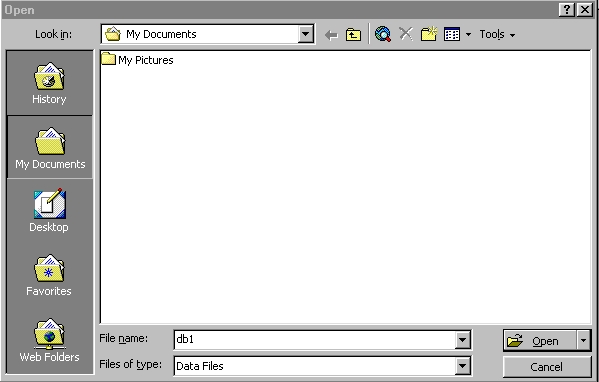Open Favorites in the places bar
The width and height of the screenshot is (599, 382).
click(49, 275)
